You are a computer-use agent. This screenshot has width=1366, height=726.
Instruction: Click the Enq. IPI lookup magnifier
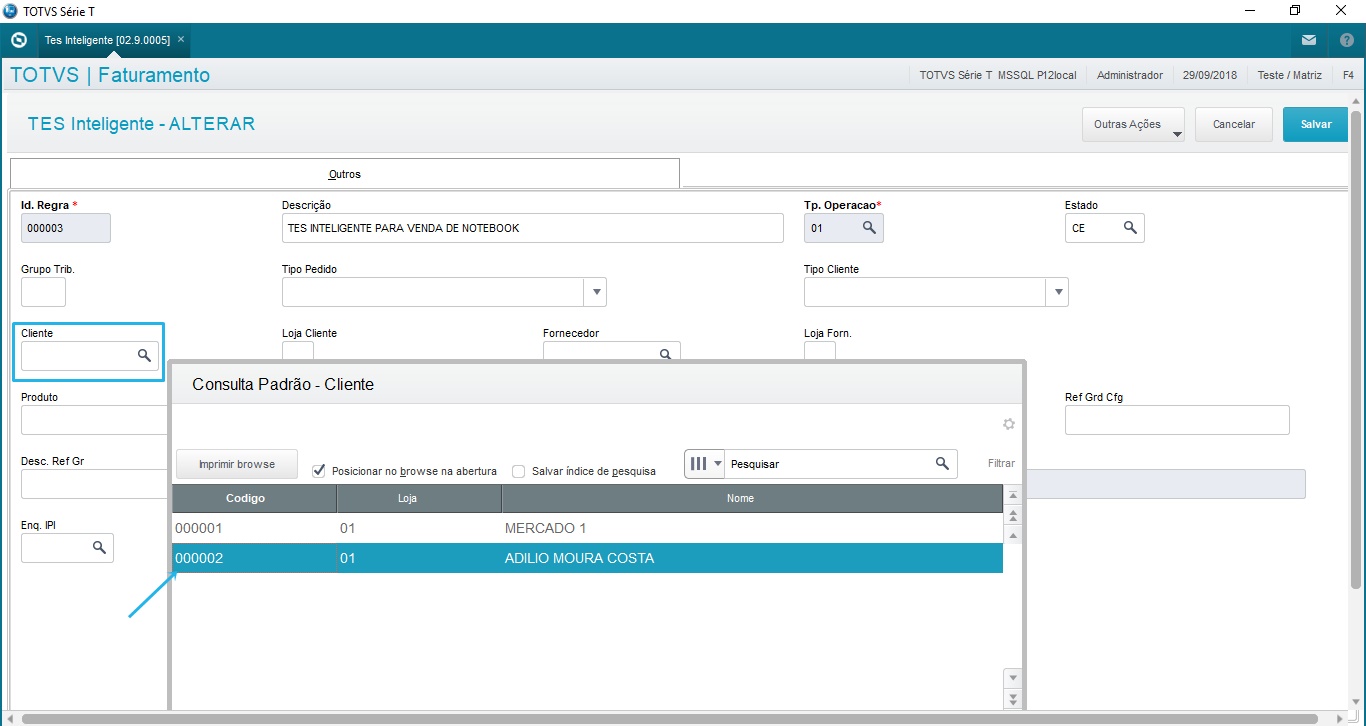[x=99, y=547]
